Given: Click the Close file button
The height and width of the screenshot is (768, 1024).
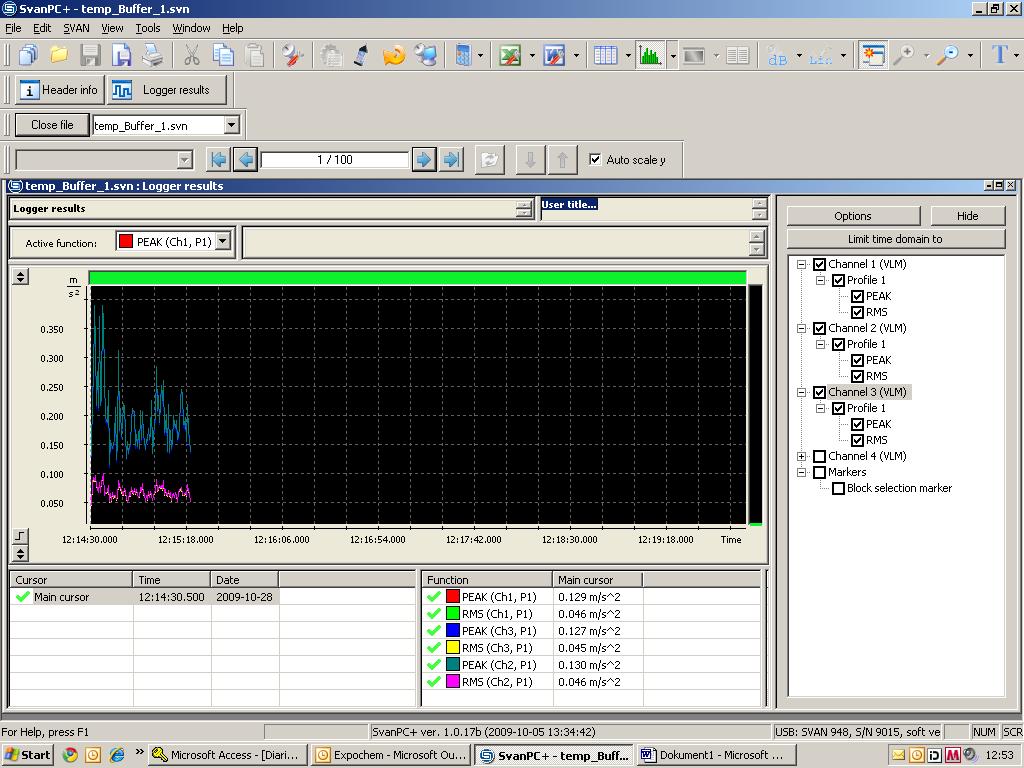Looking at the screenshot, I should [x=52, y=125].
